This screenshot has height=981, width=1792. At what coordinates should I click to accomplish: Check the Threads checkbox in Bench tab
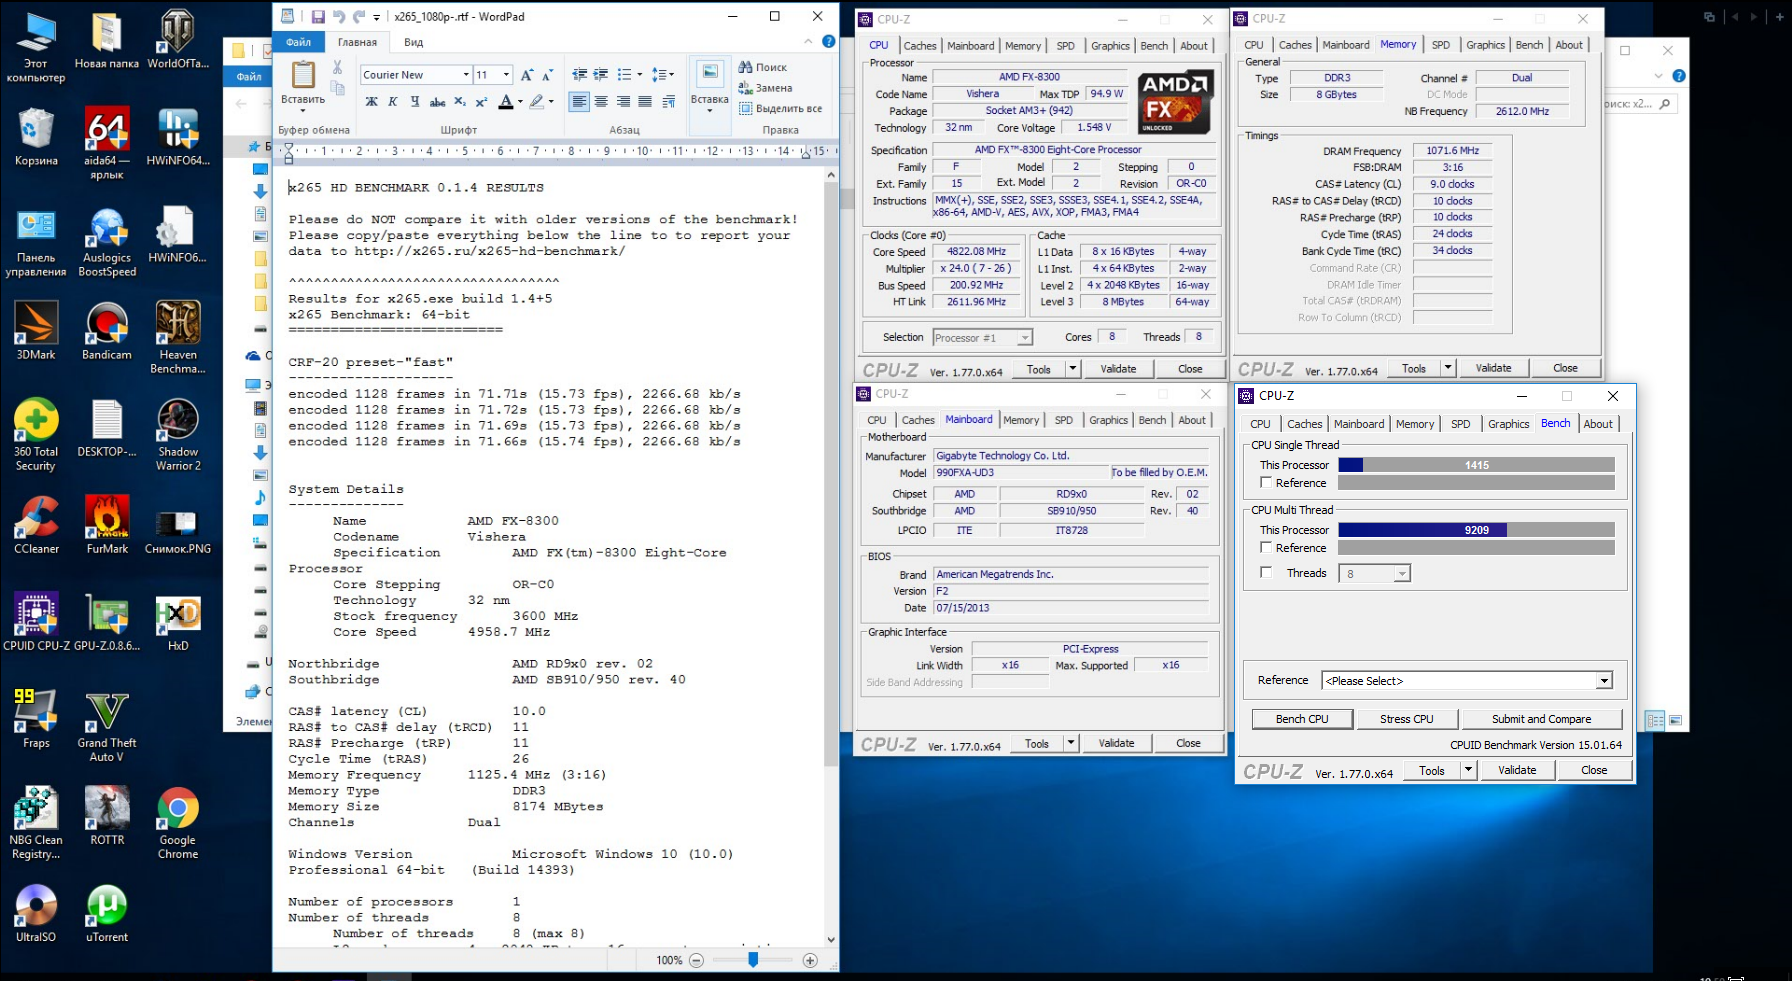tap(1266, 573)
